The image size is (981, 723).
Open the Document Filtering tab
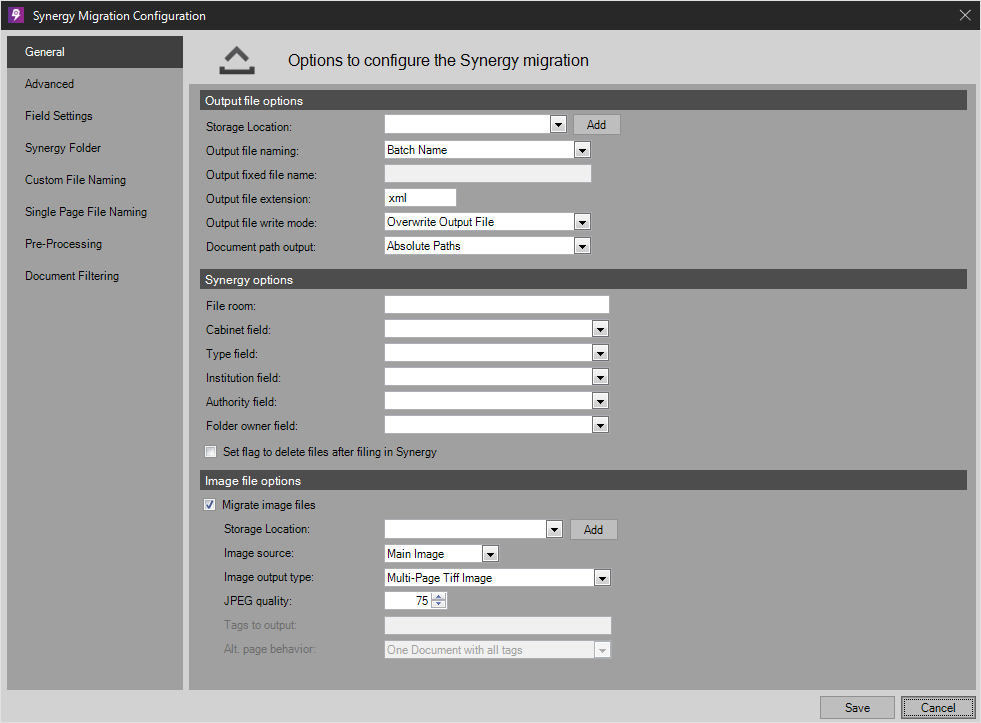[x=95, y=275]
